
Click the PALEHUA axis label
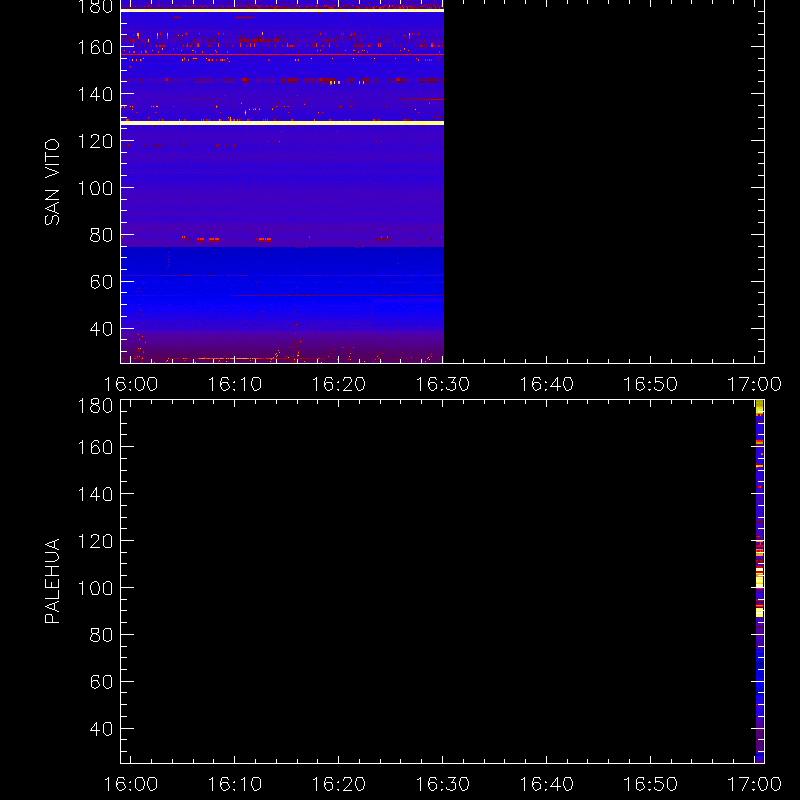(x=52, y=581)
